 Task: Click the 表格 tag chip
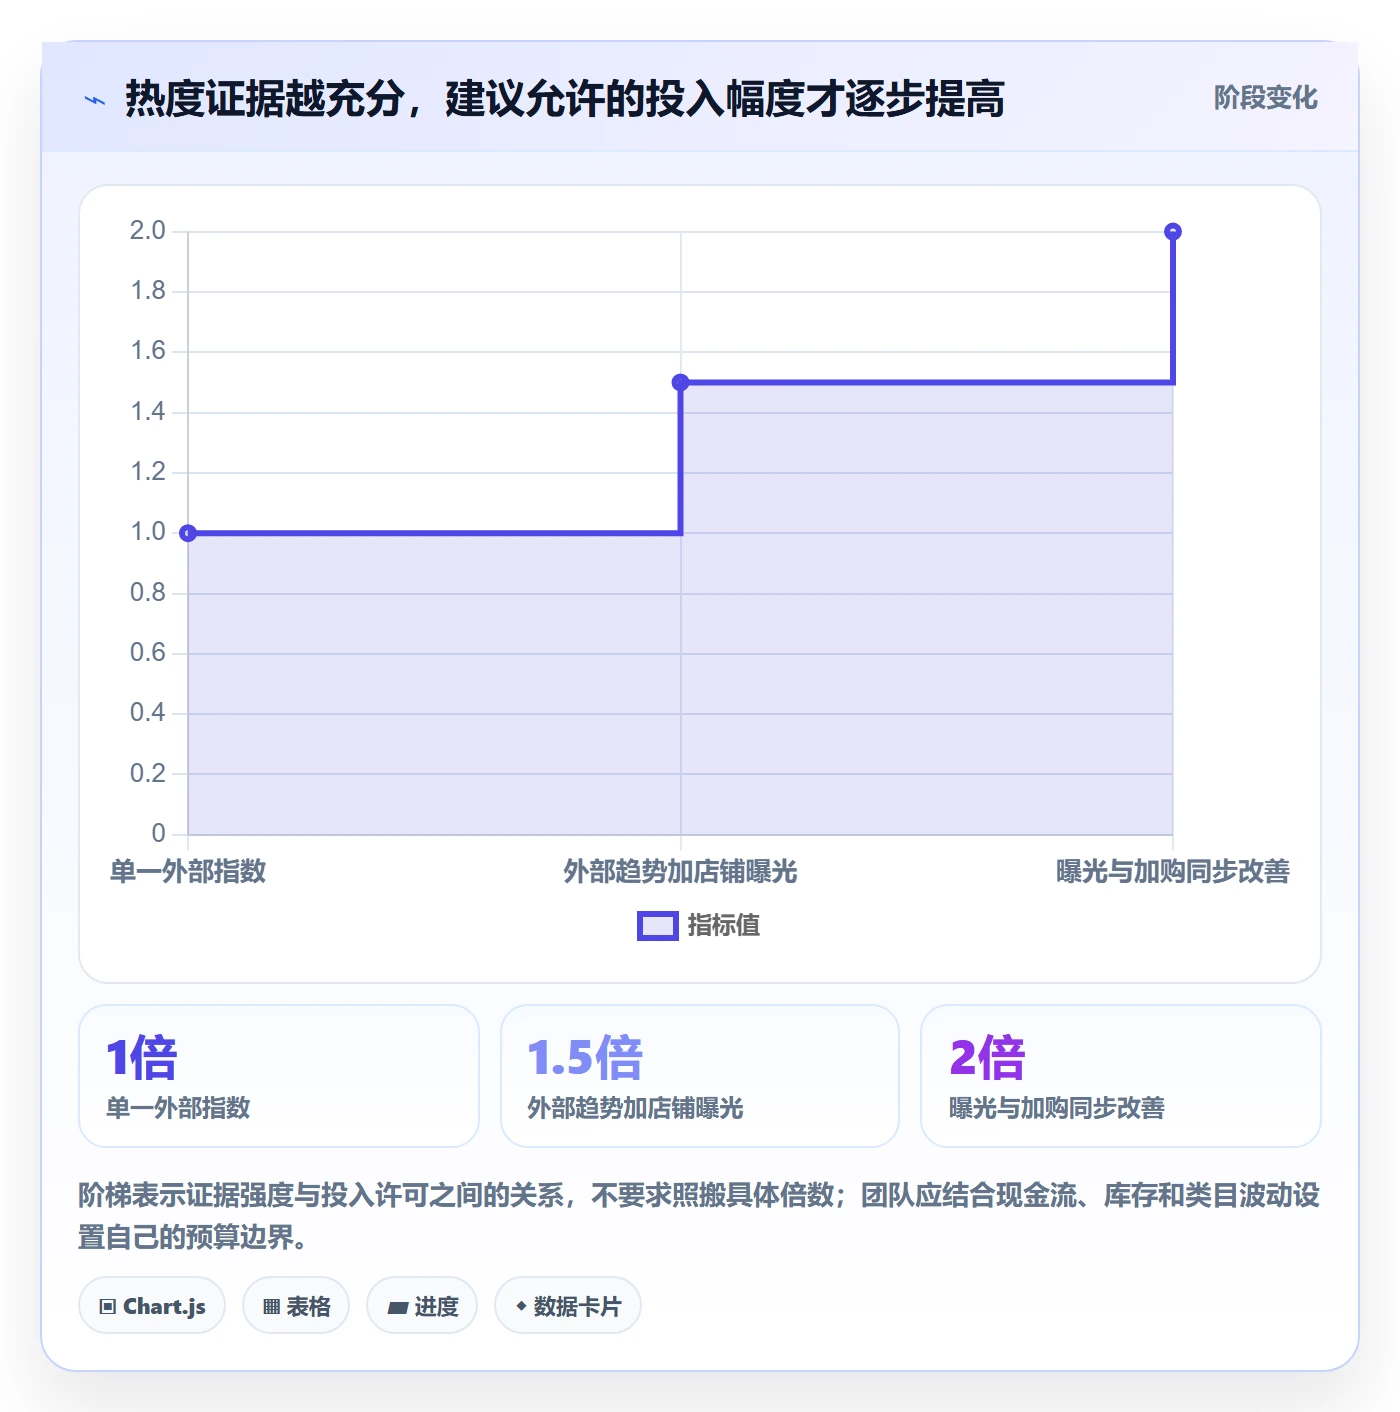296,1305
